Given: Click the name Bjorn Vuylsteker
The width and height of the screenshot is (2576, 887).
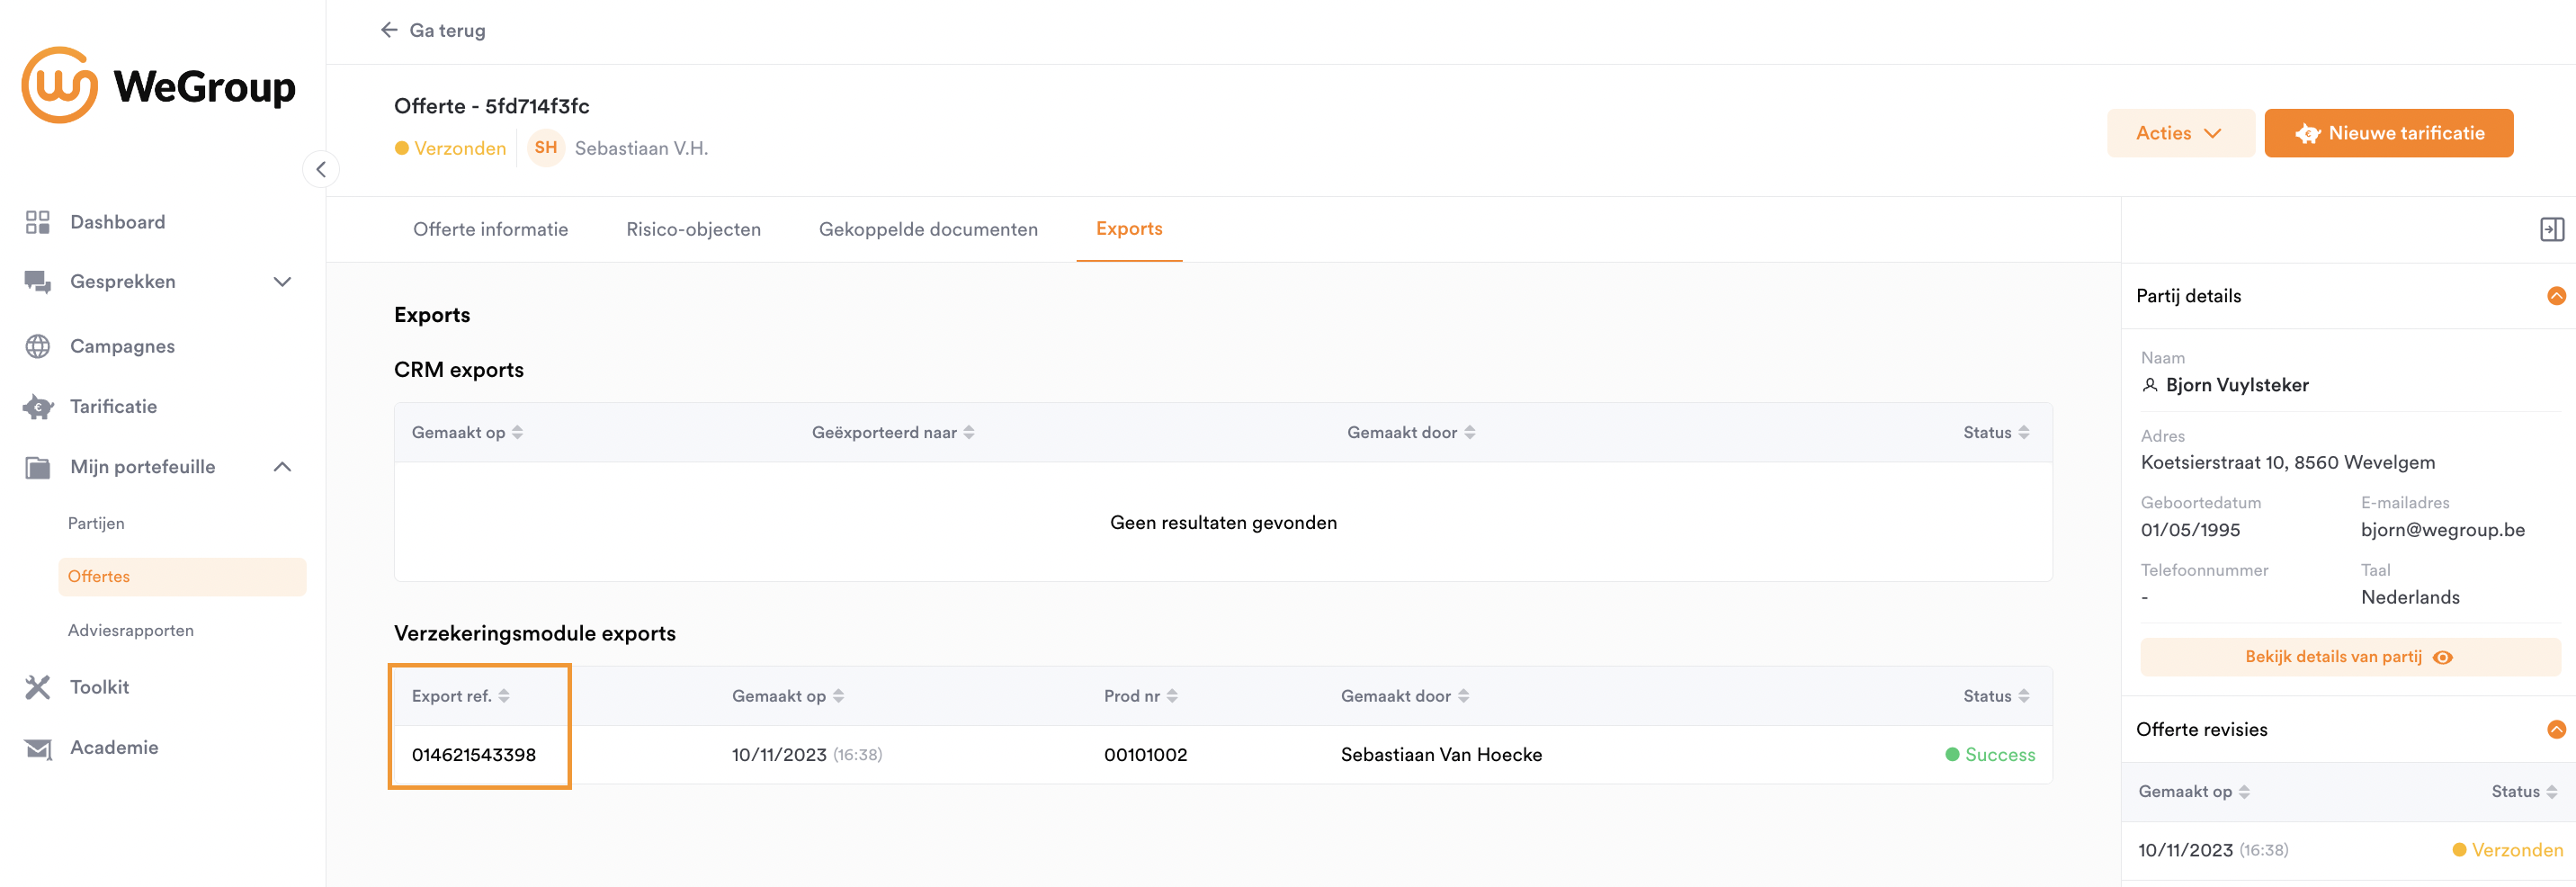Looking at the screenshot, I should (2236, 385).
